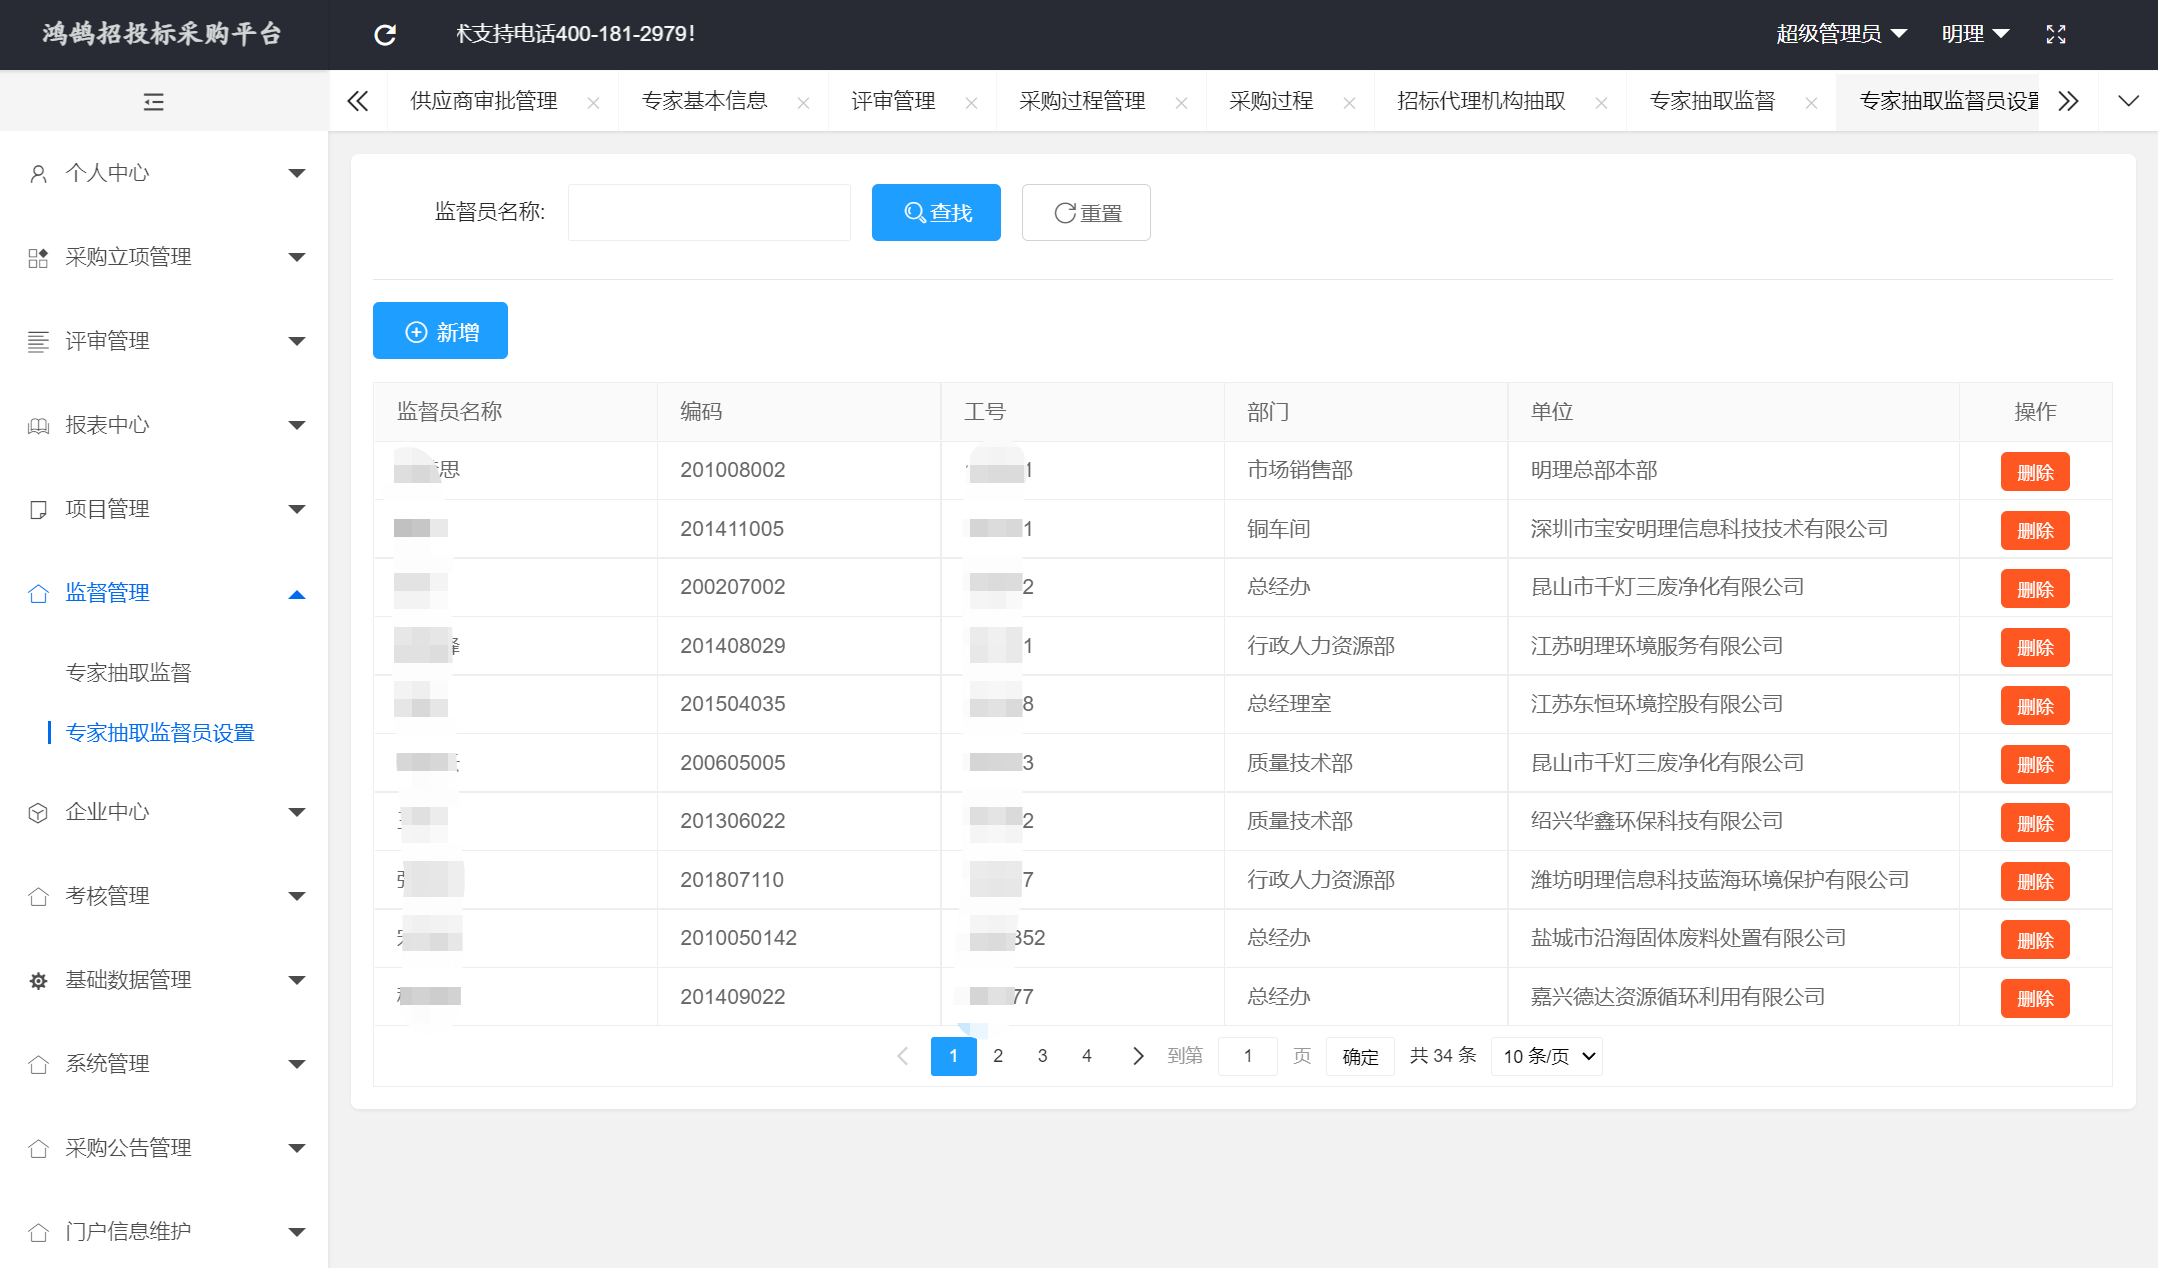Screen dimensions: 2158x1268
Task: Open 专家抽取监督 submenu item
Action: pos(128,673)
